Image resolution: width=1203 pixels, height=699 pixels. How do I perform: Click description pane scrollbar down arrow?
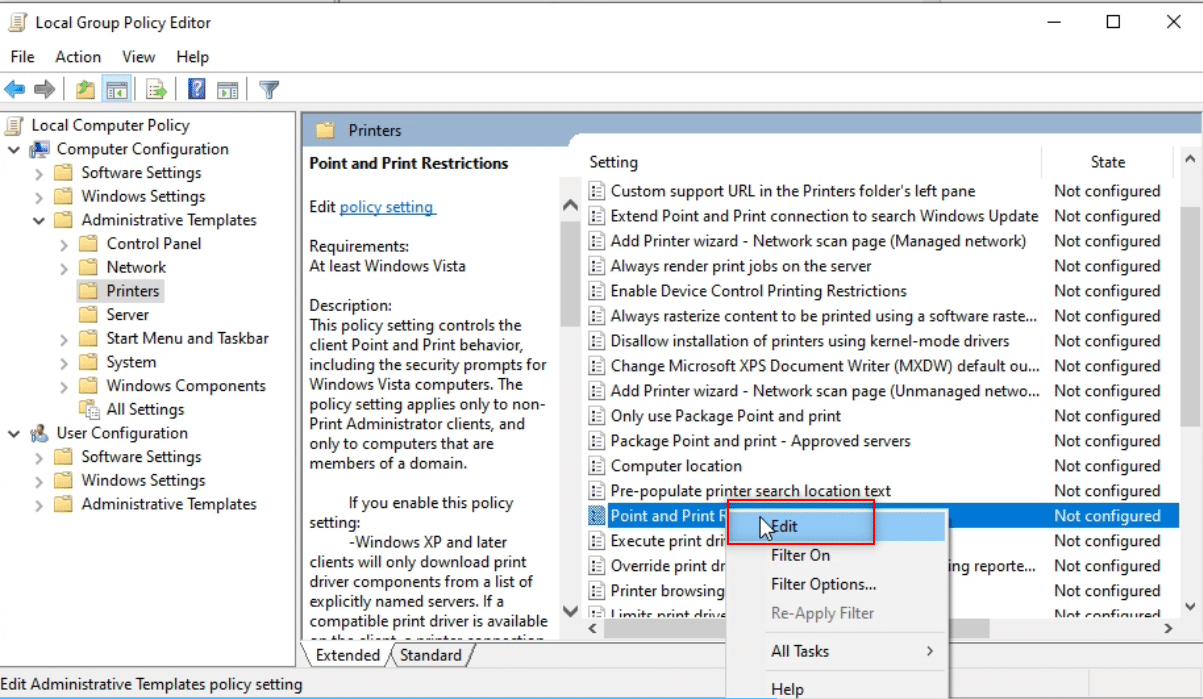point(571,610)
